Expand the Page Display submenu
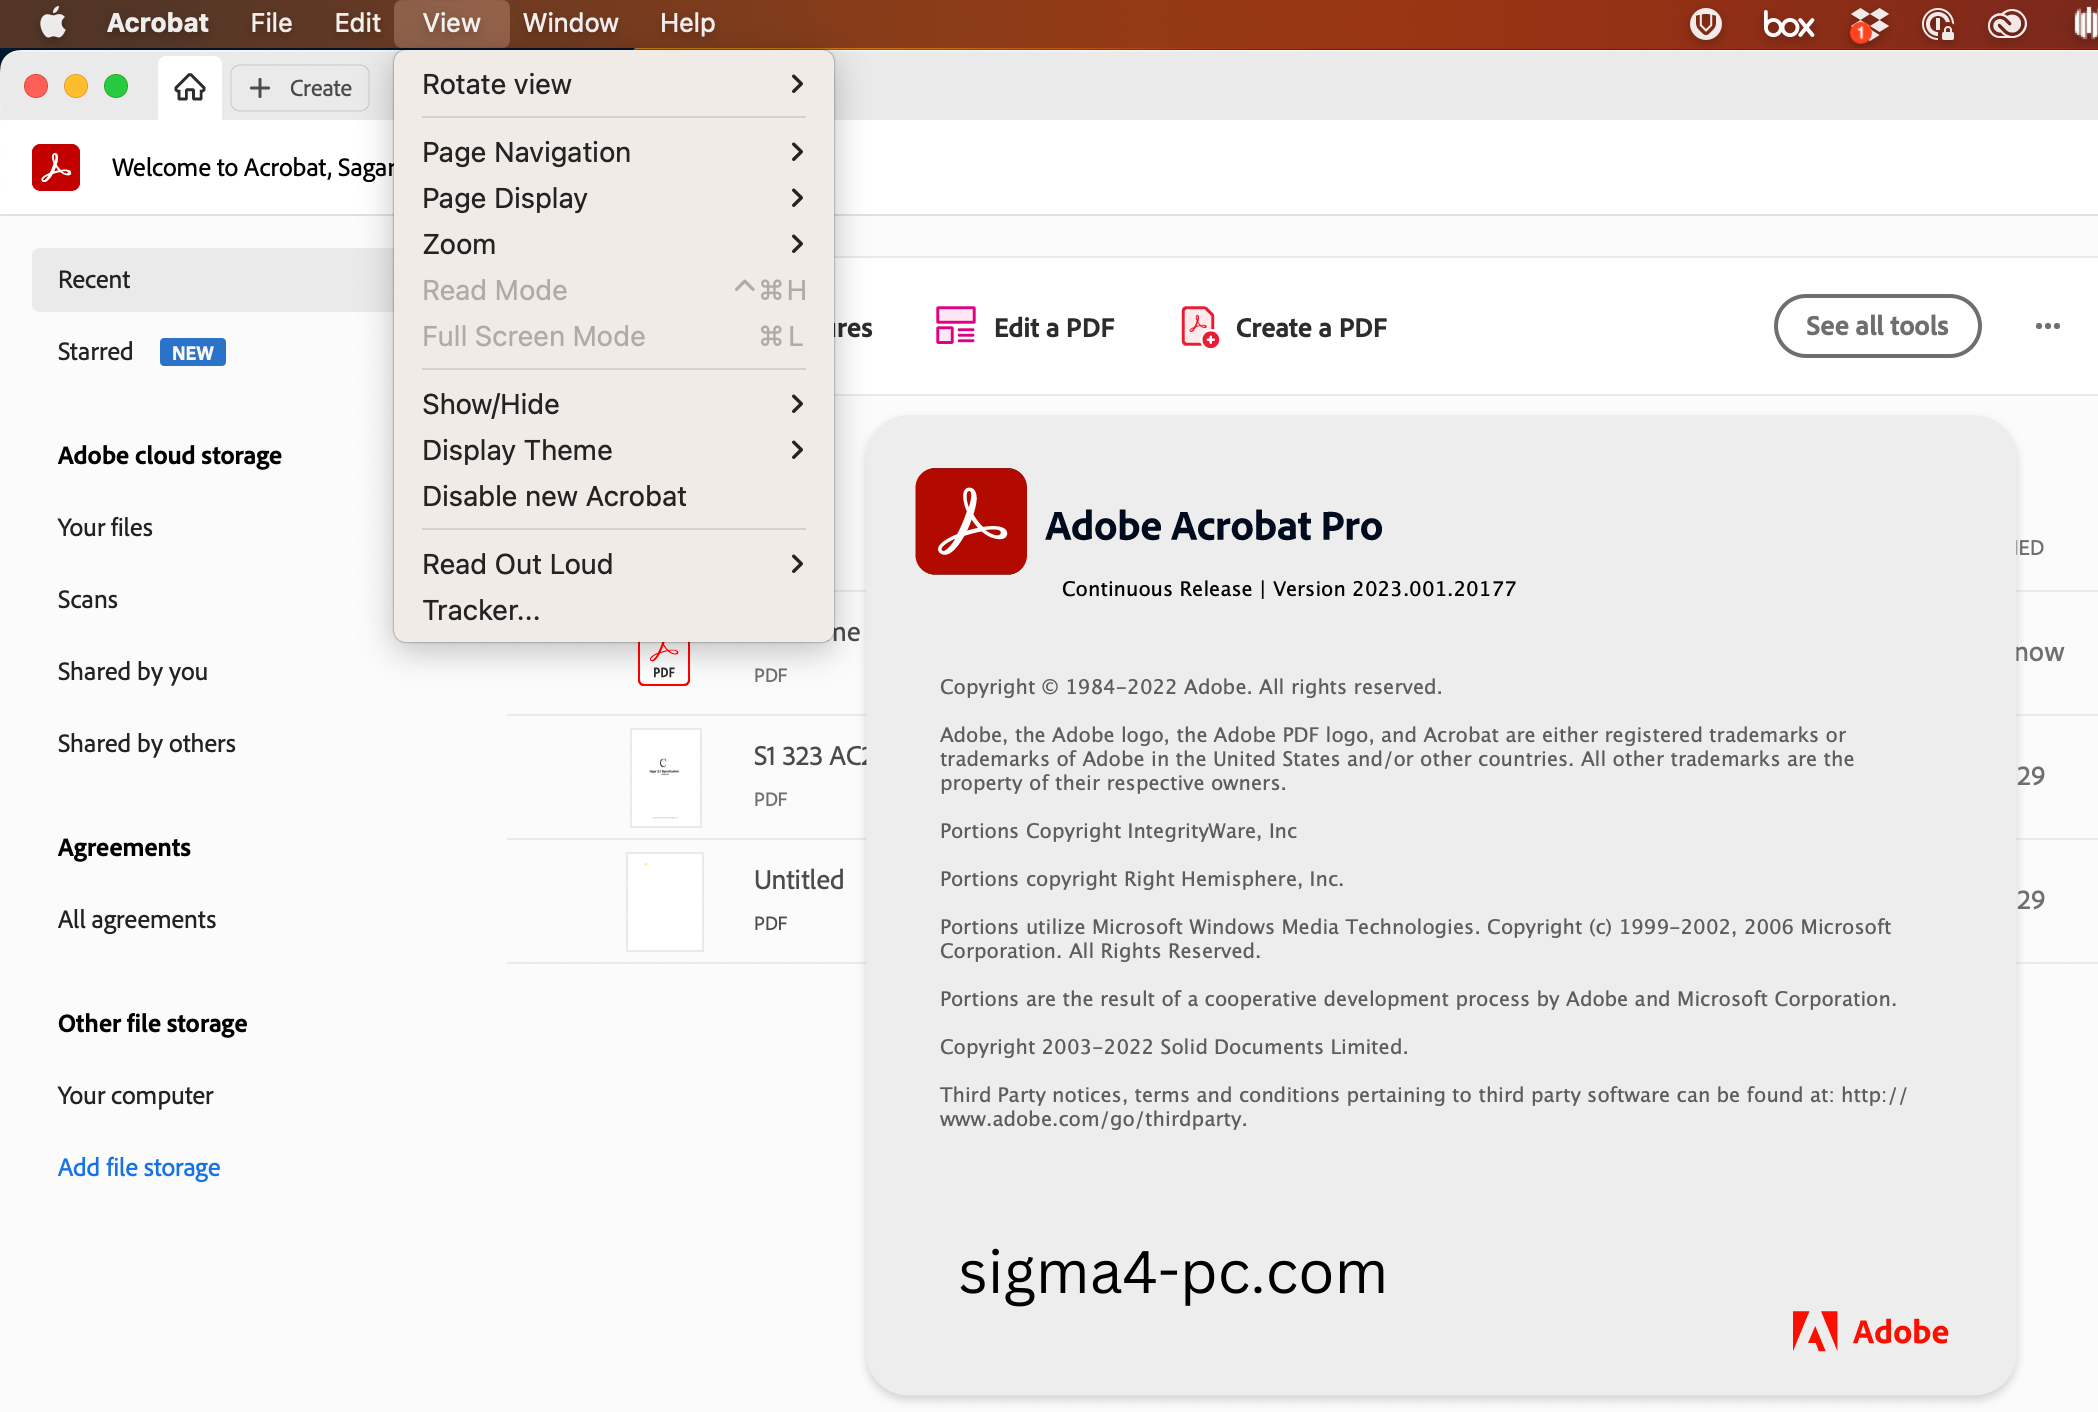This screenshot has width=2098, height=1412. coord(614,198)
